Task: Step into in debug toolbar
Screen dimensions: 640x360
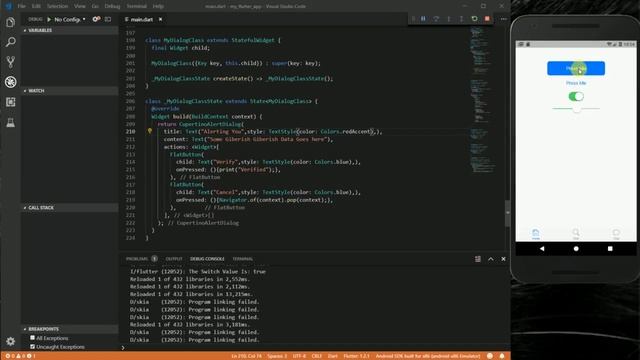Action: click(449, 19)
